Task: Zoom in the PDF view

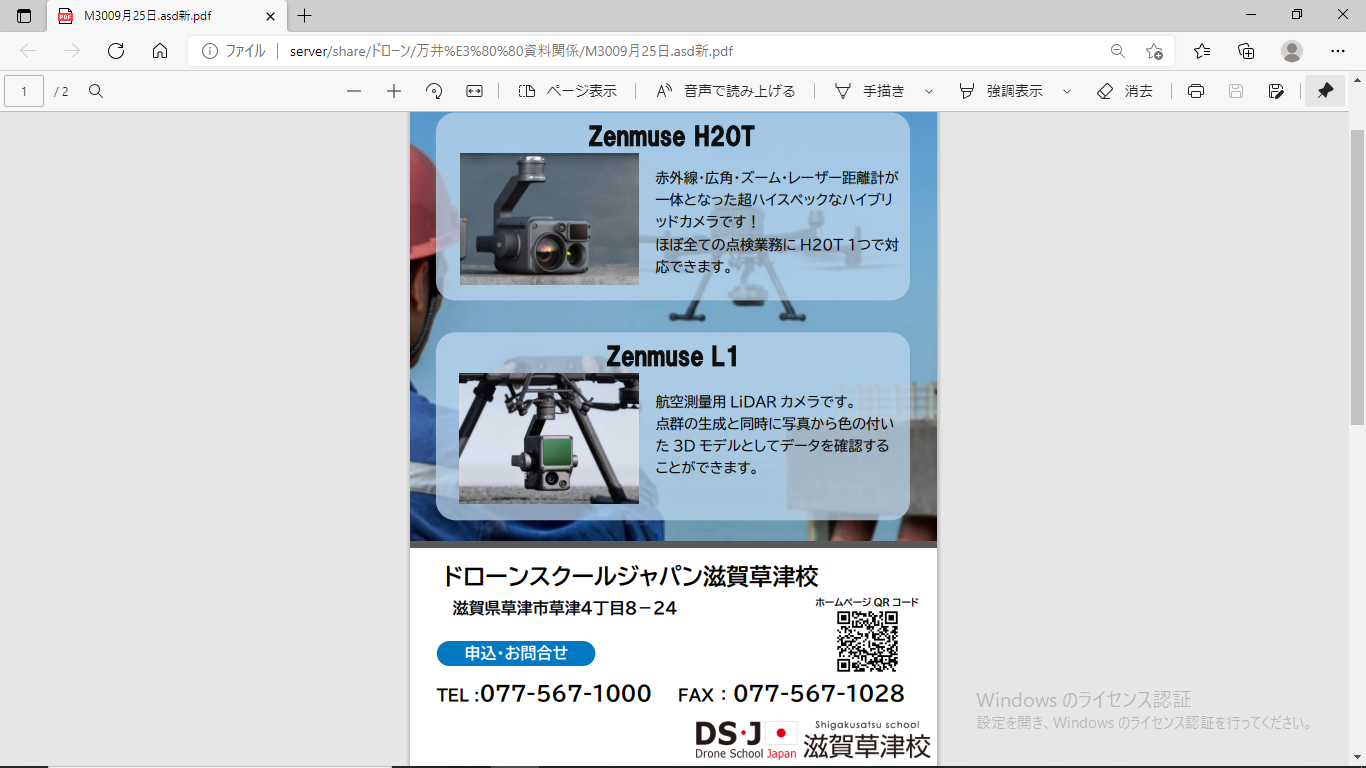Action: coord(394,91)
